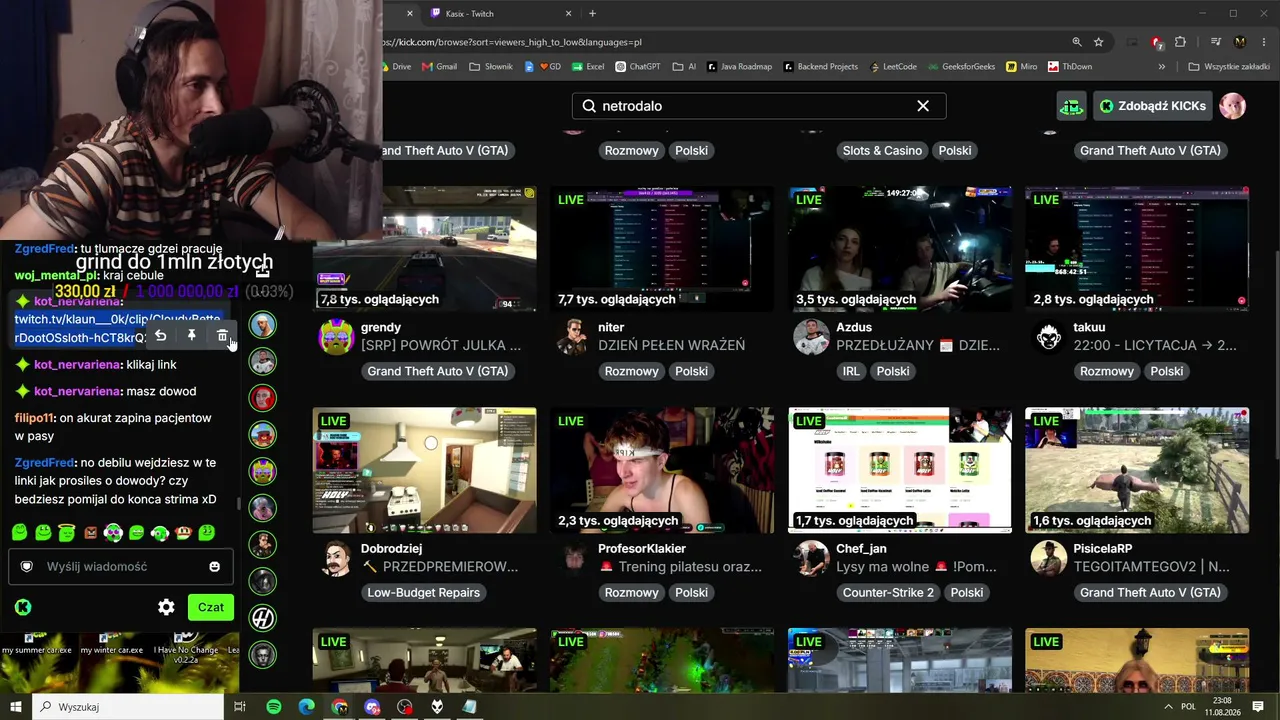Click the magnifier icon in Kick search box
The height and width of the screenshot is (720, 1280).
click(x=589, y=106)
